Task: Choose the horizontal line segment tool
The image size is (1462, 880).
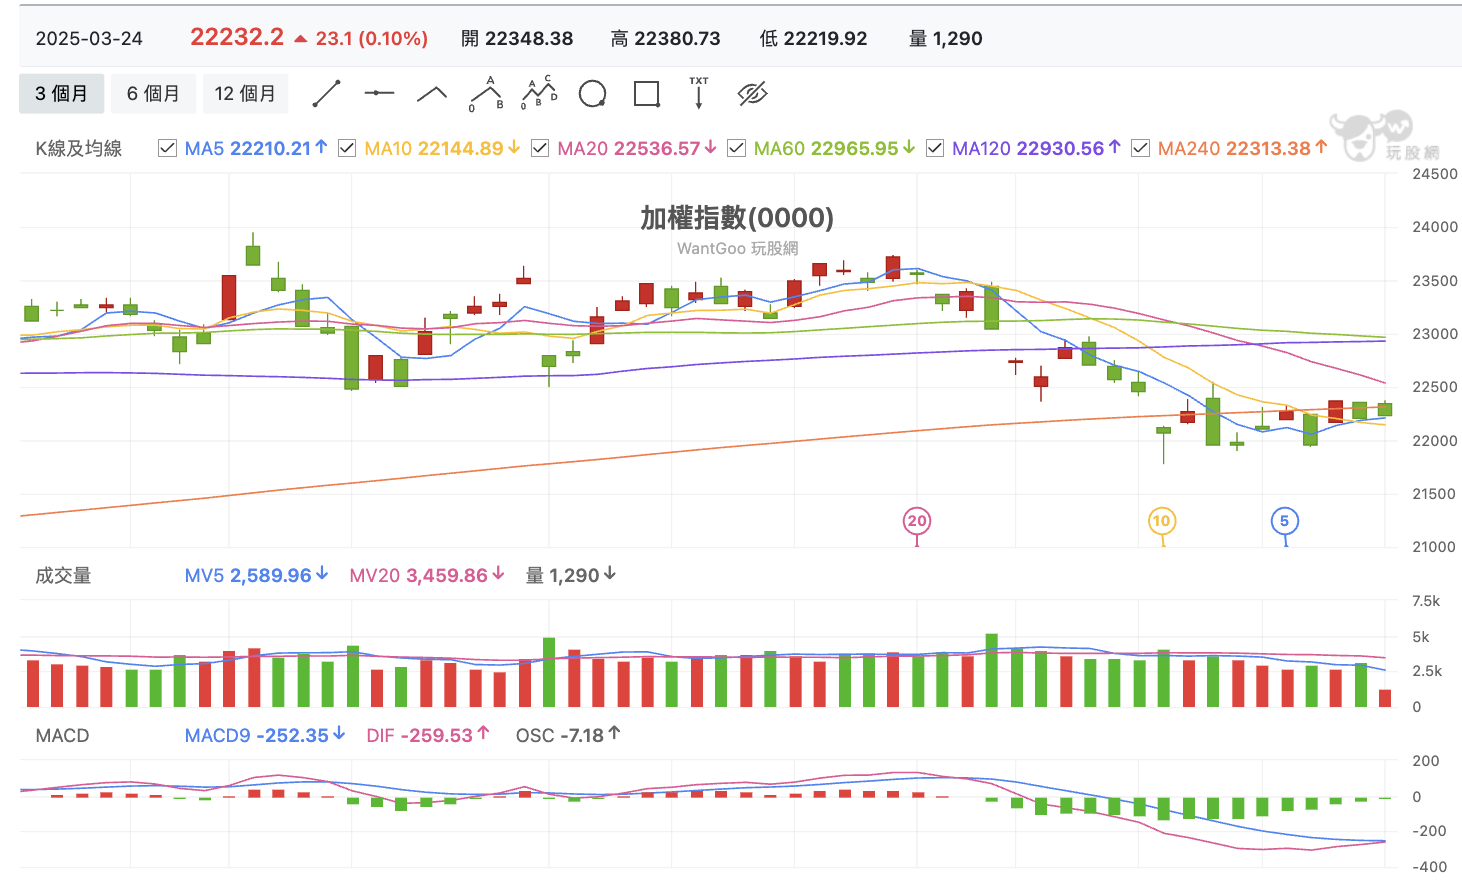Action: (x=379, y=94)
